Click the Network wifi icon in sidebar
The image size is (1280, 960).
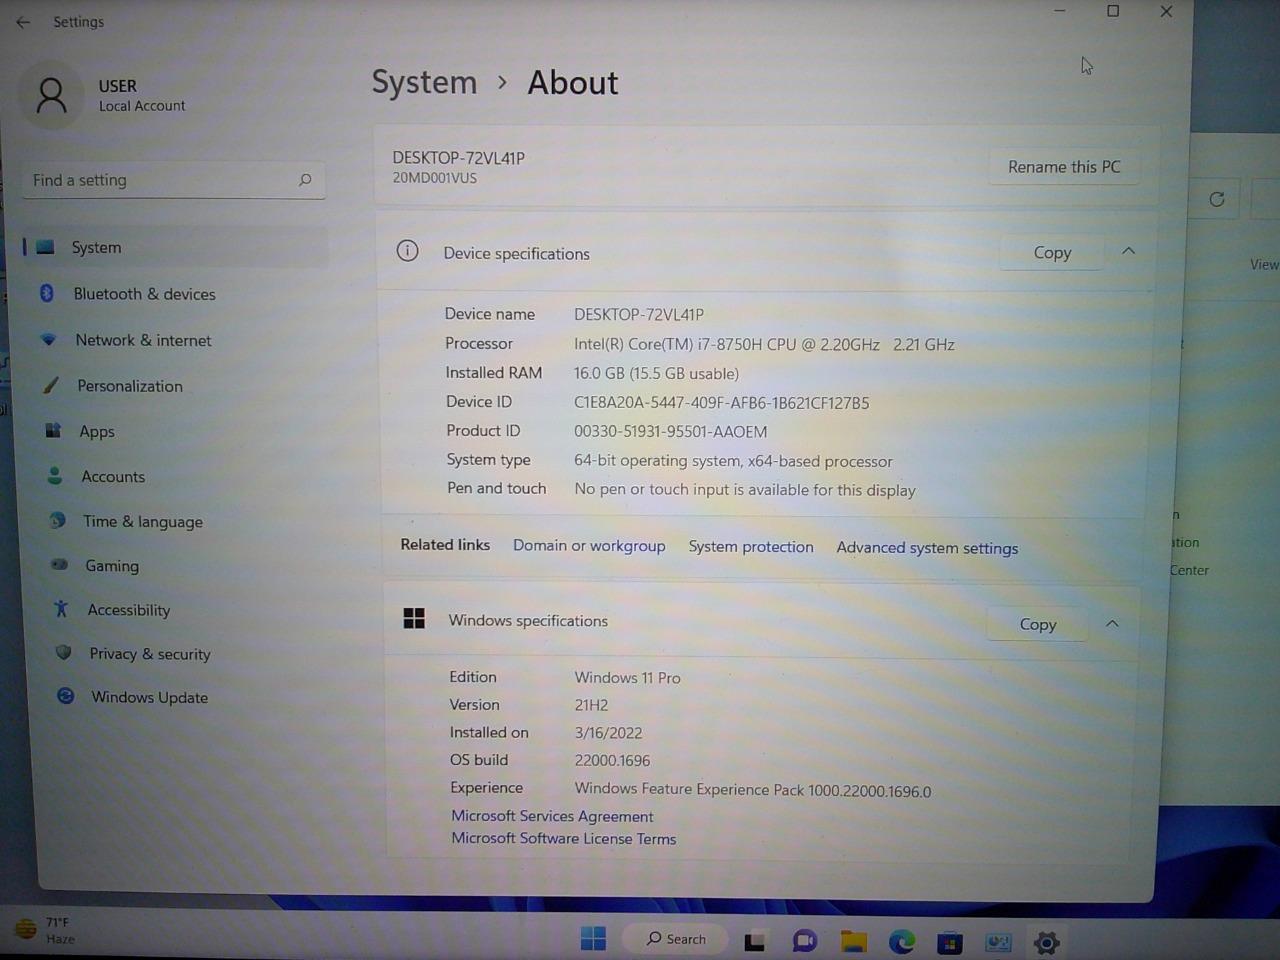click(48, 339)
